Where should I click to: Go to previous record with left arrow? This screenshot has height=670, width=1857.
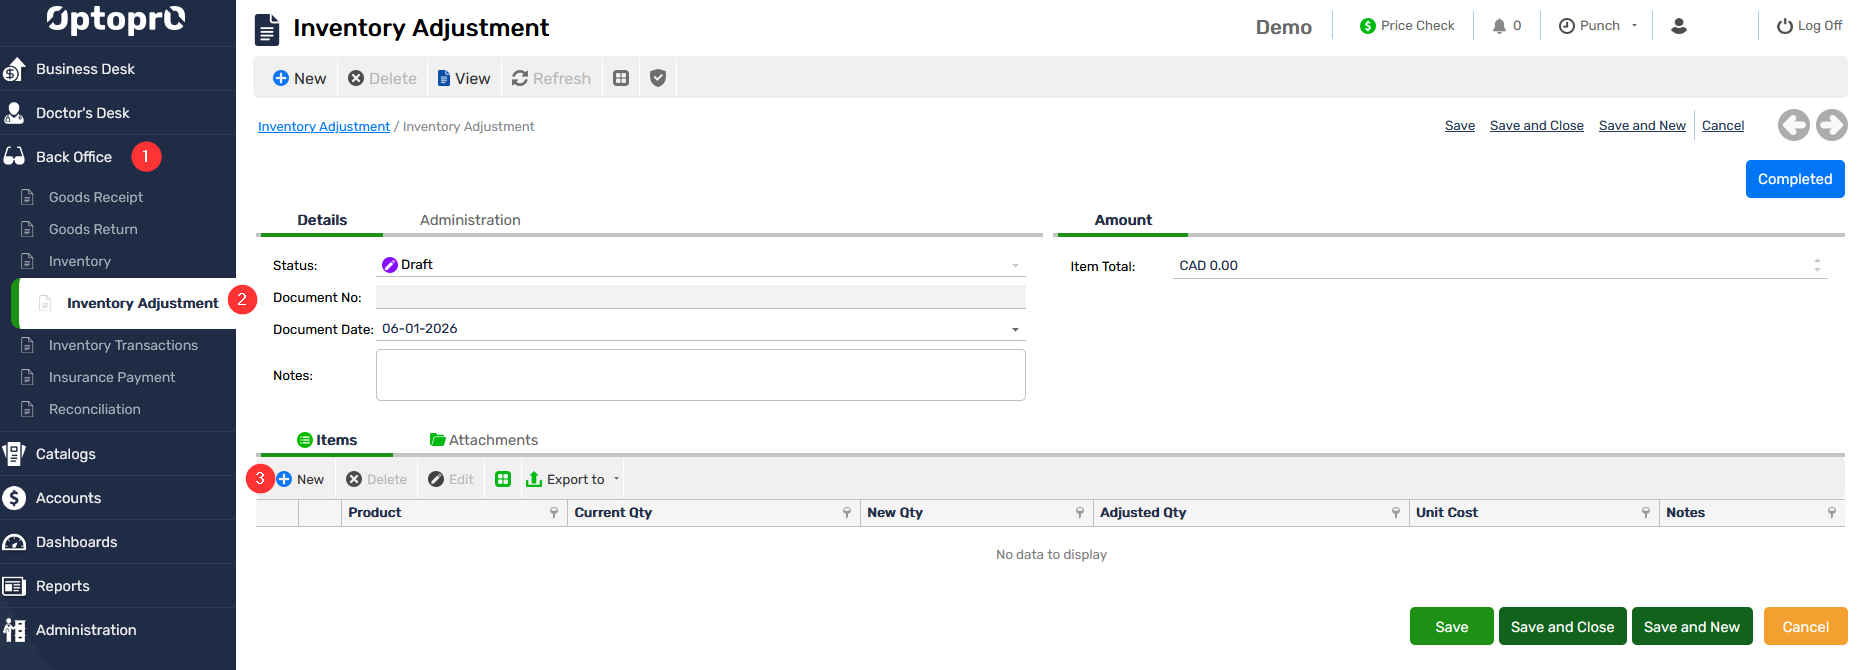coord(1793,125)
